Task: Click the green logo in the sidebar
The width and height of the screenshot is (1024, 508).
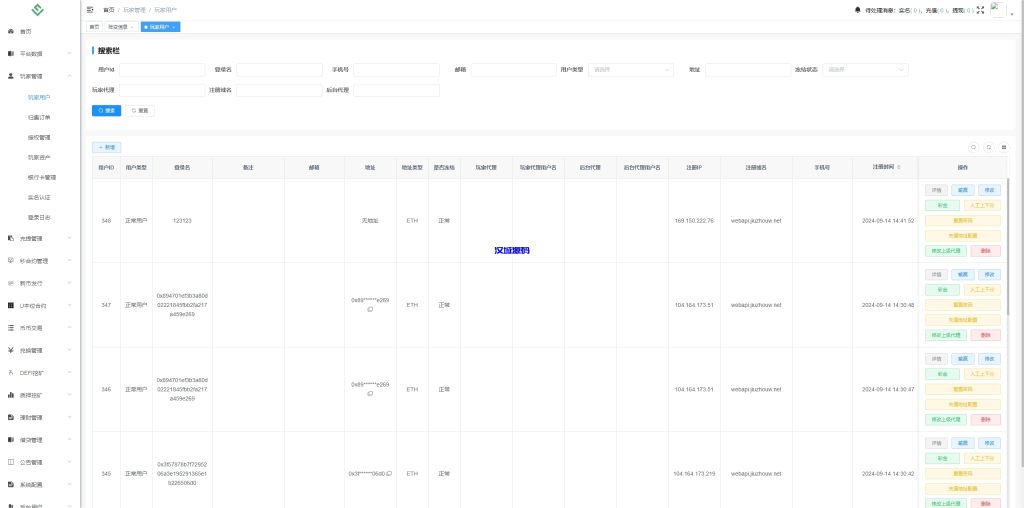Action: tap(38, 10)
